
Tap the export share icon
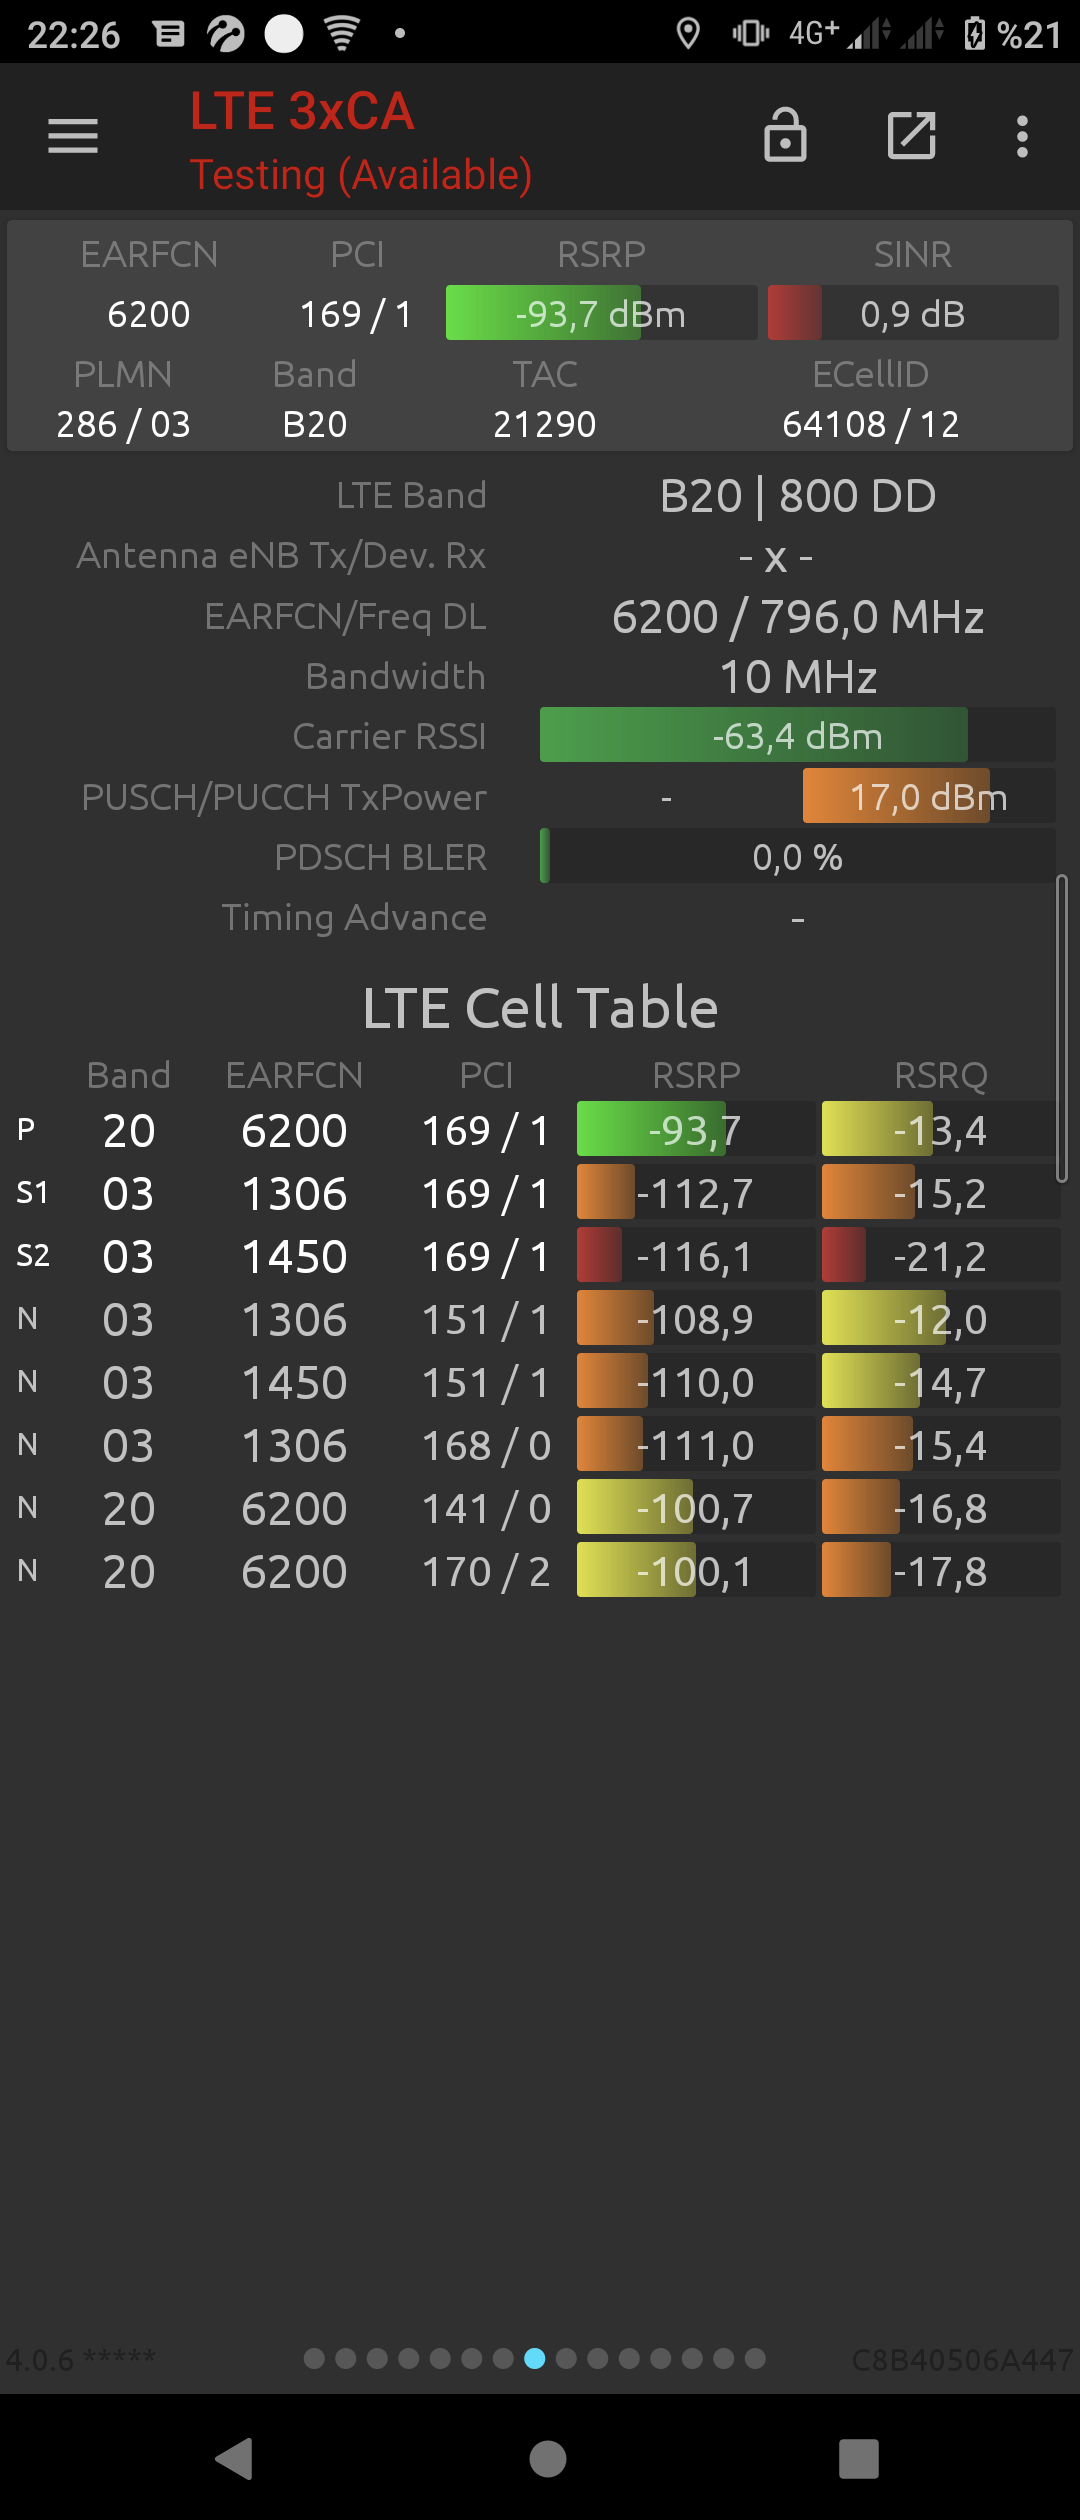point(912,136)
